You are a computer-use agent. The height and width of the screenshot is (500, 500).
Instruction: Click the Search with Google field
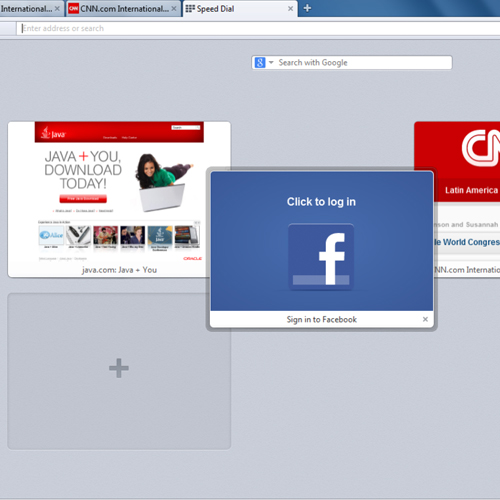click(x=352, y=62)
